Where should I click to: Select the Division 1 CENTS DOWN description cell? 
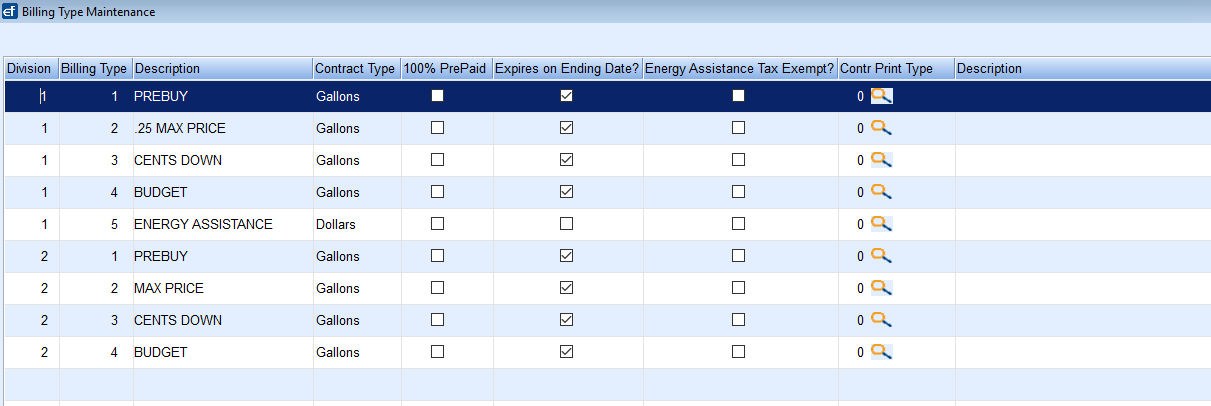pyautogui.click(x=222, y=160)
